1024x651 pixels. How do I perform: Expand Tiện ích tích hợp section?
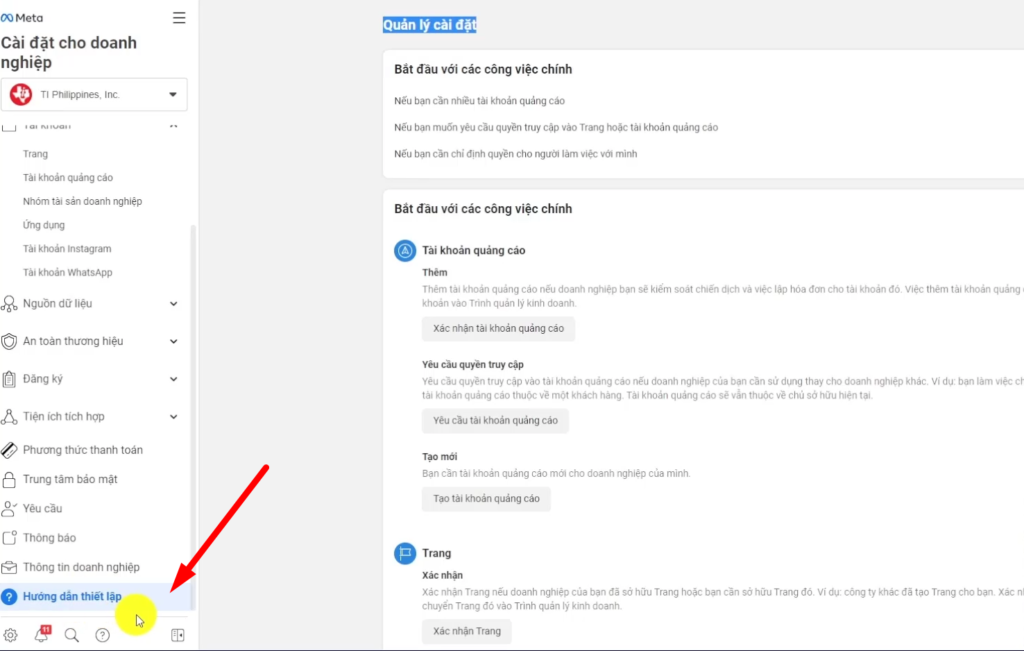pyautogui.click(x=89, y=417)
